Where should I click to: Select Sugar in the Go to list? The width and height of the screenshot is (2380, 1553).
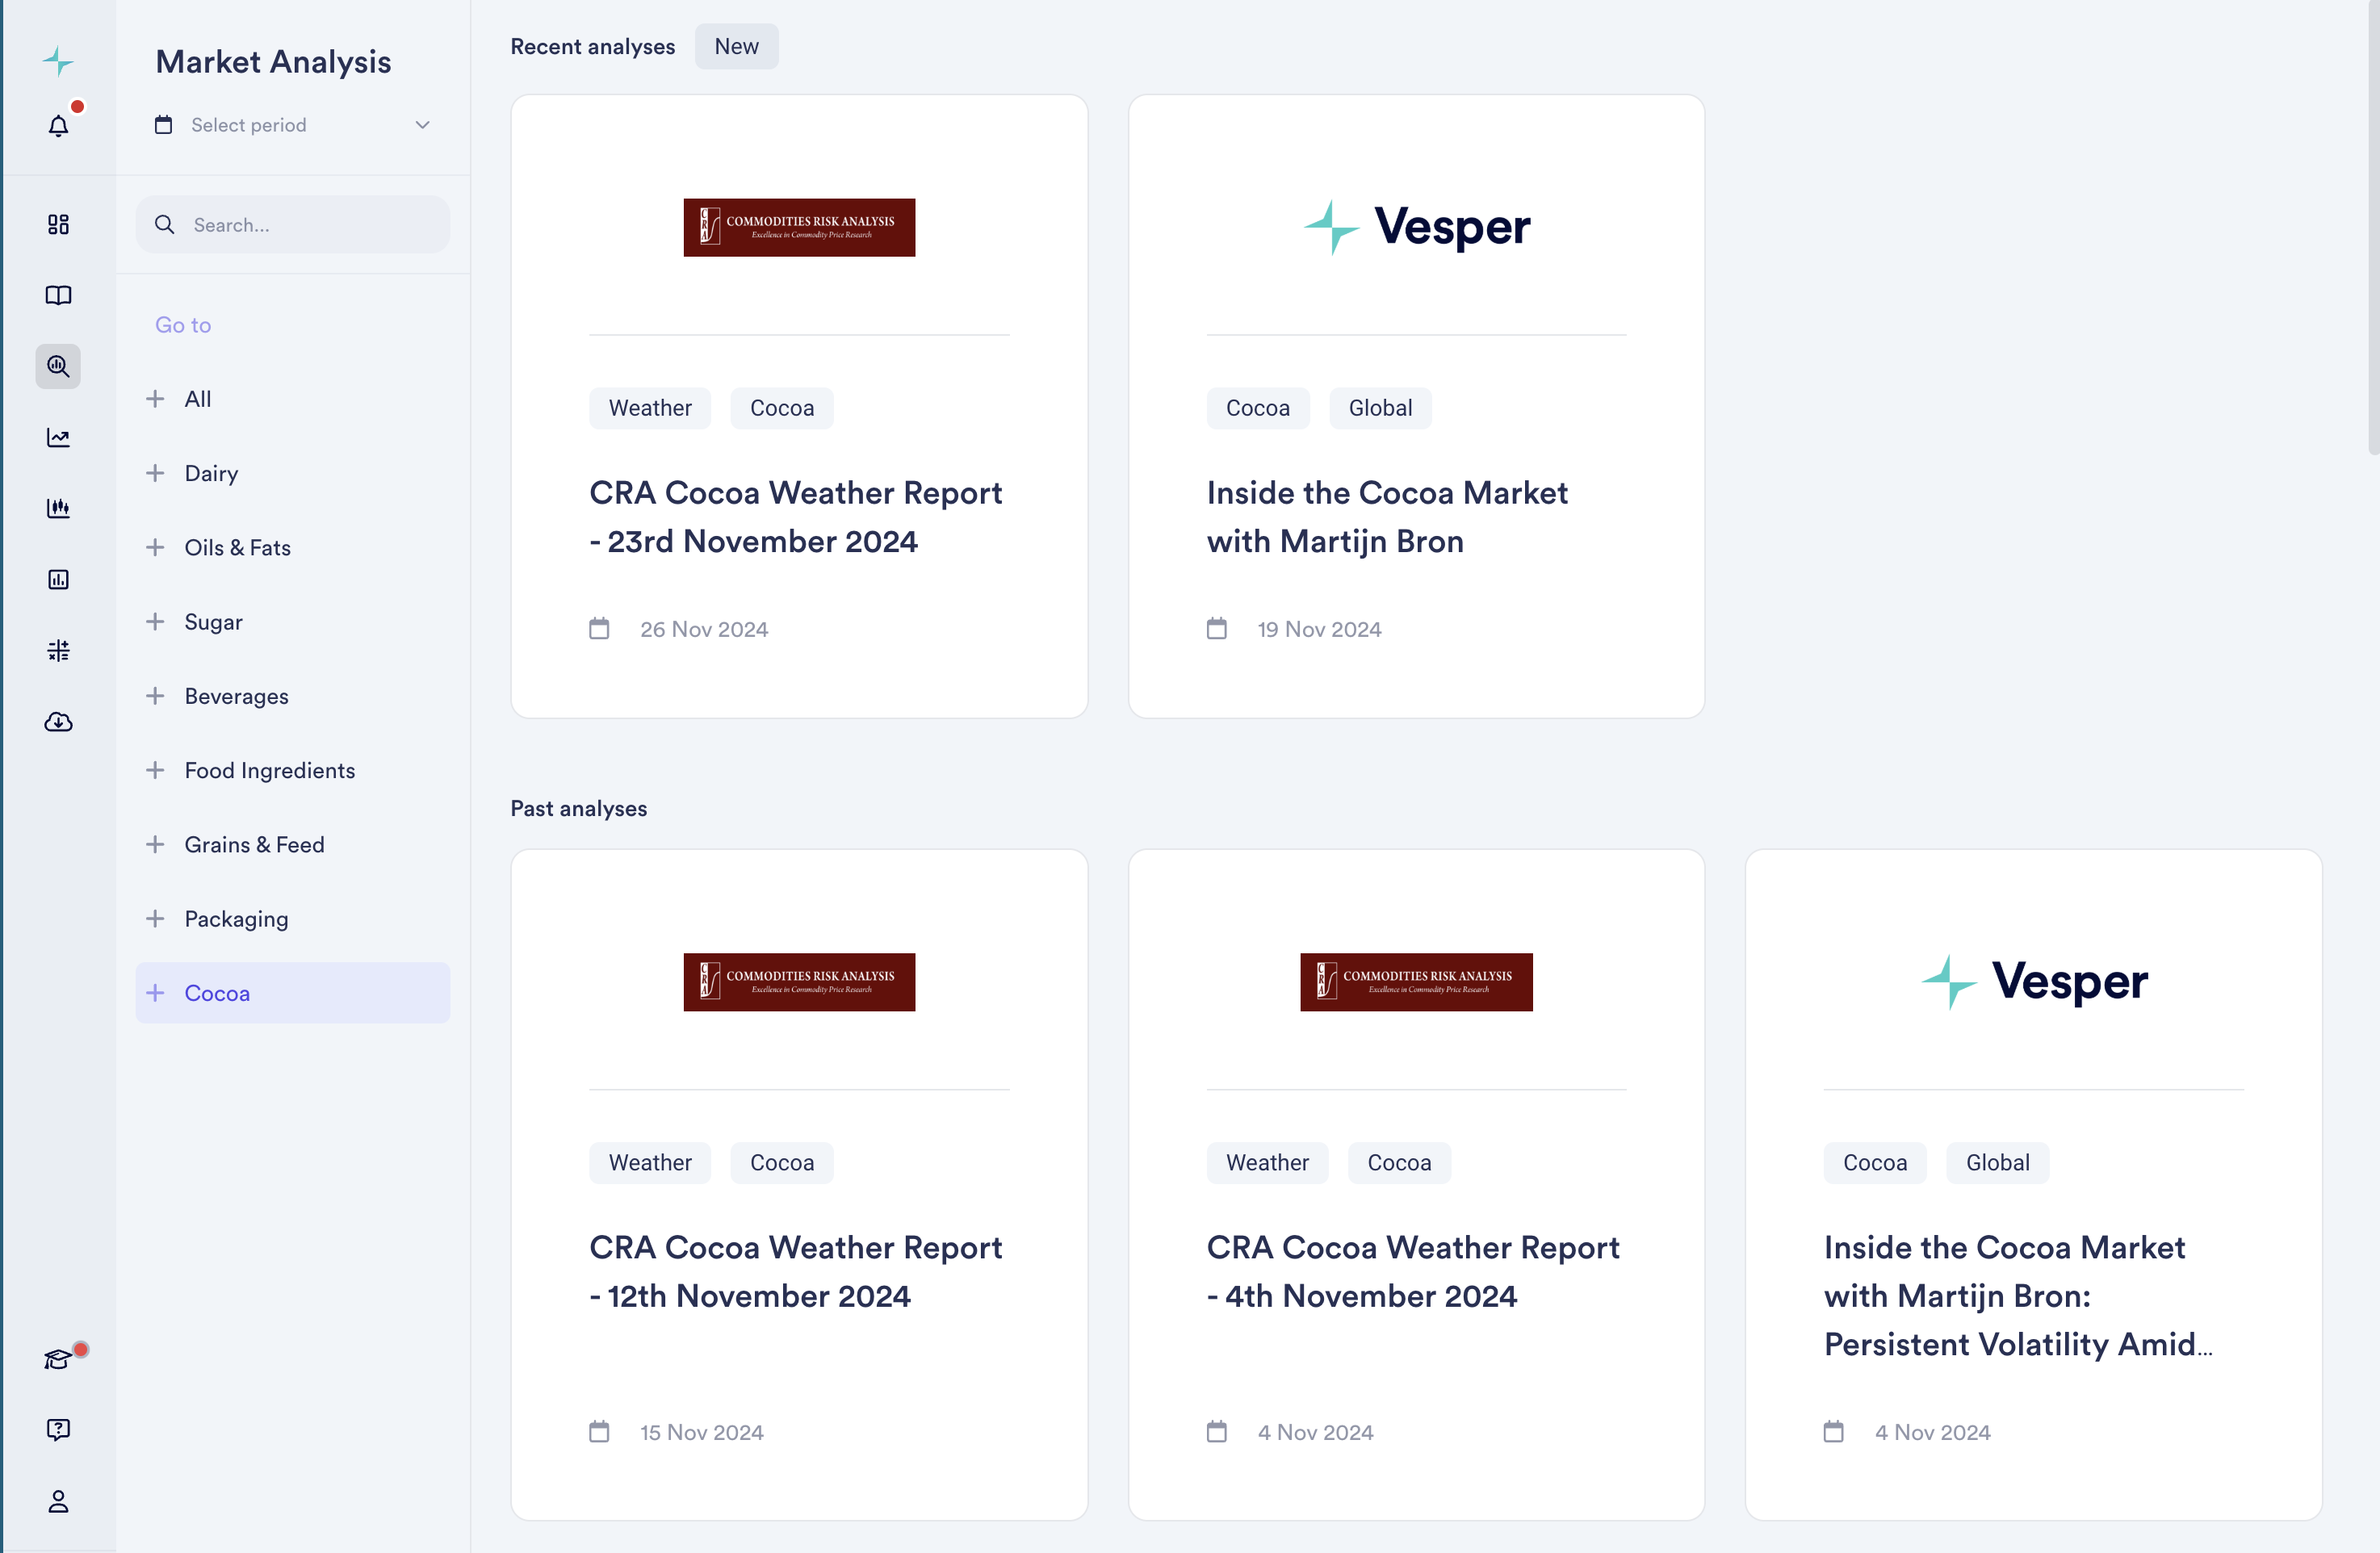pyautogui.click(x=213, y=622)
